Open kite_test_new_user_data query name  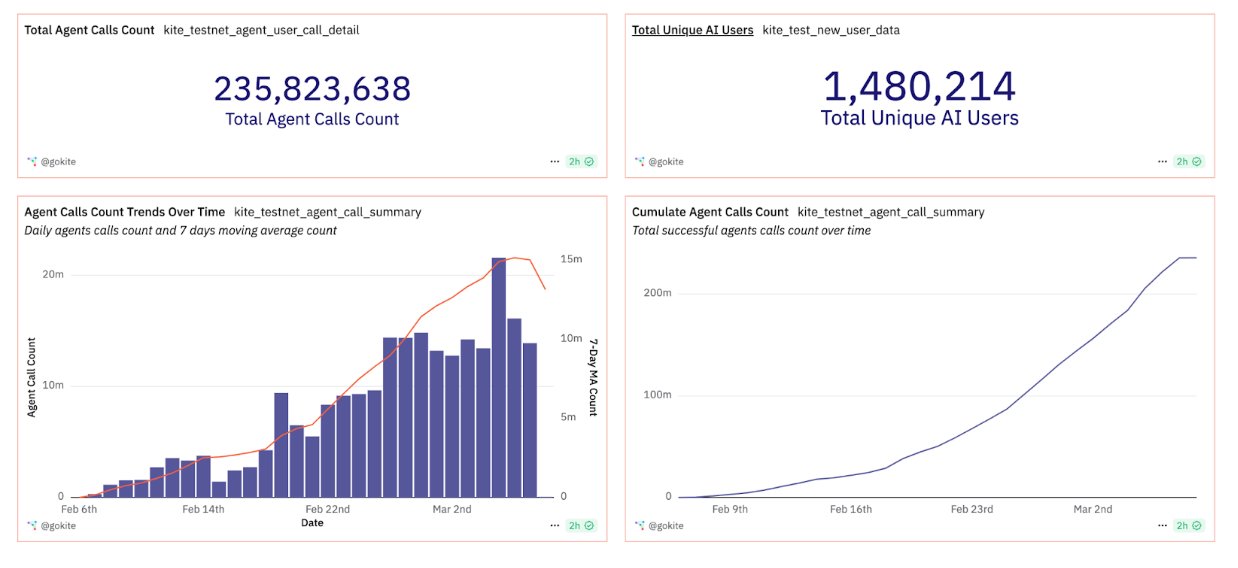pyautogui.click(x=830, y=30)
